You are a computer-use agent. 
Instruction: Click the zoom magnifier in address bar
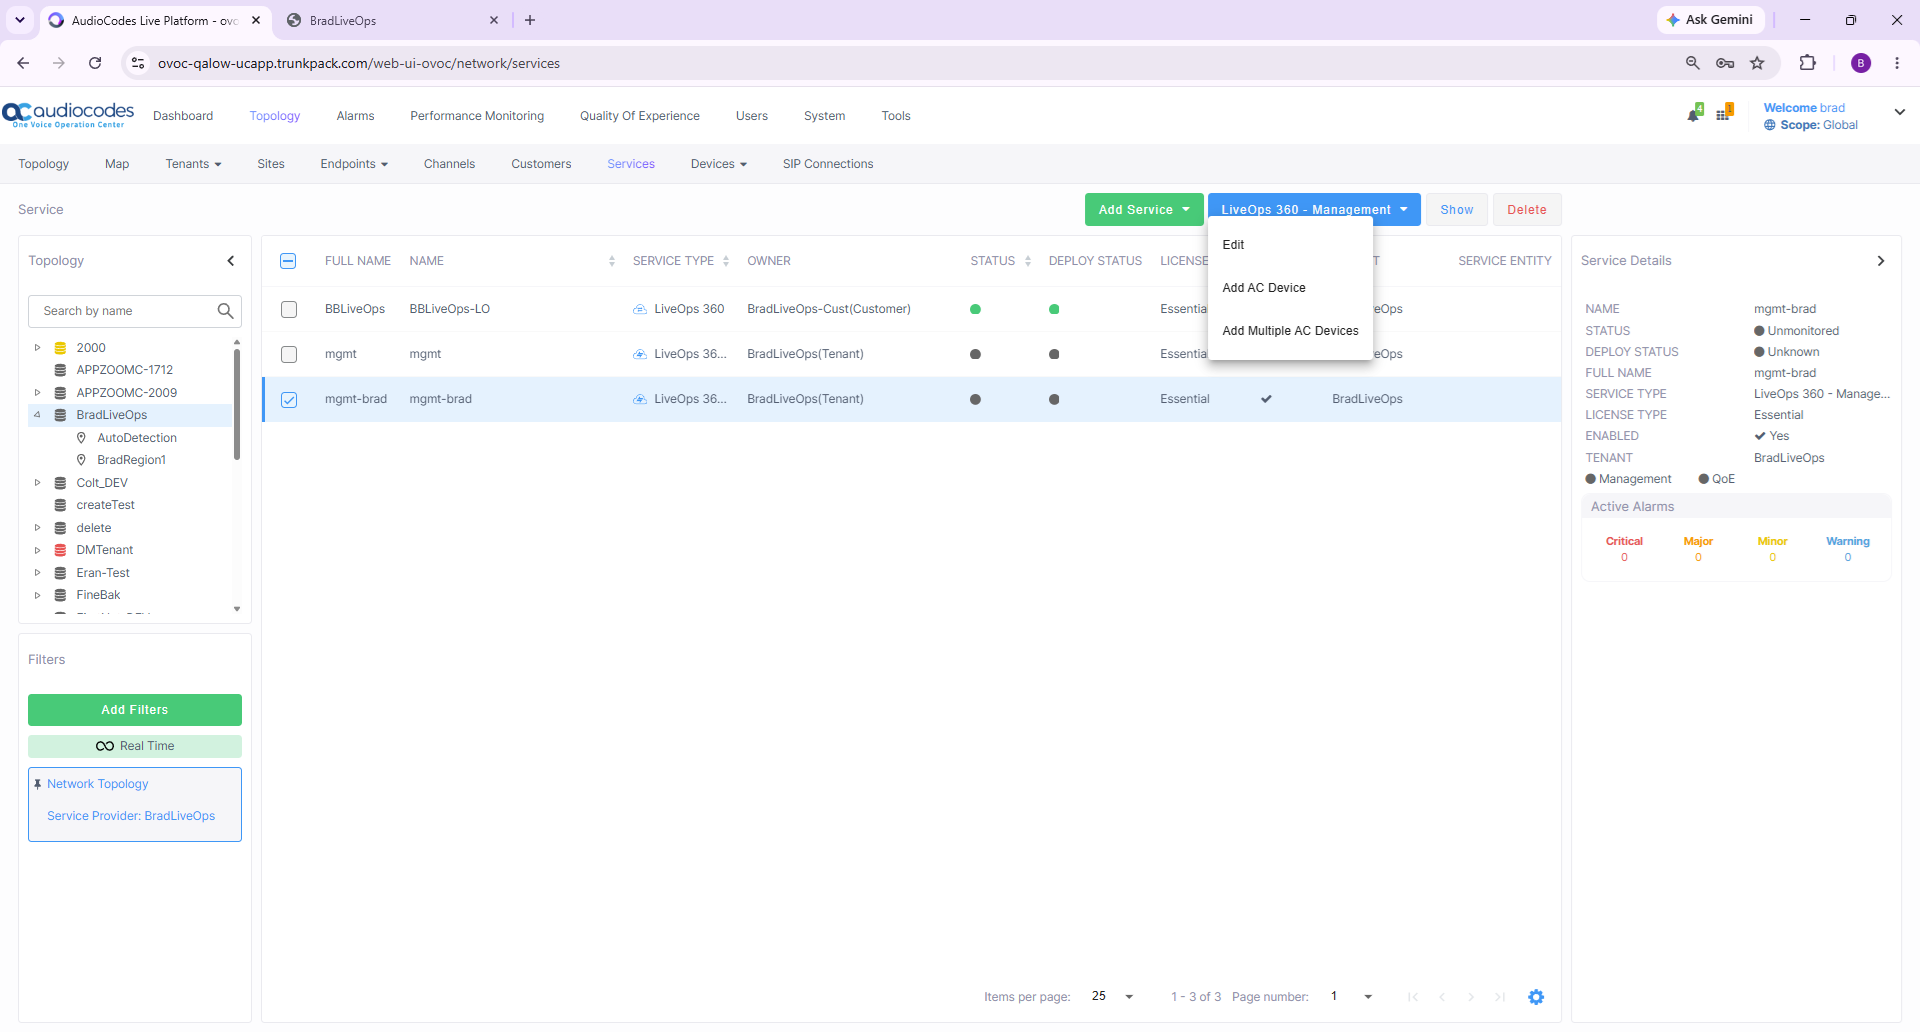point(1693,63)
